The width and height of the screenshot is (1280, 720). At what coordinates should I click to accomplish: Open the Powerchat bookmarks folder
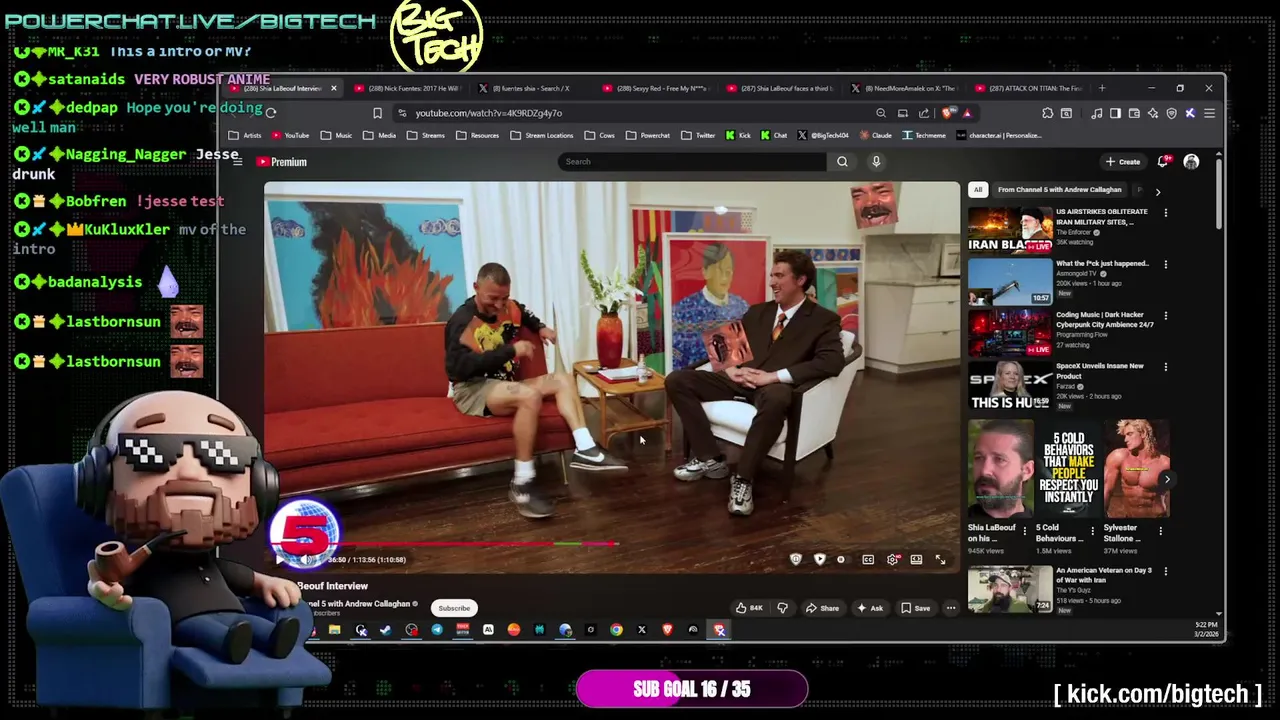pos(649,135)
